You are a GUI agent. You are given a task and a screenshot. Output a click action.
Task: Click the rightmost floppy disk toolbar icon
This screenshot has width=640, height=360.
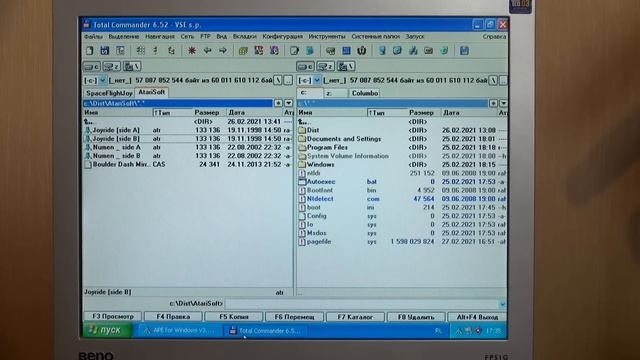[x=464, y=51]
